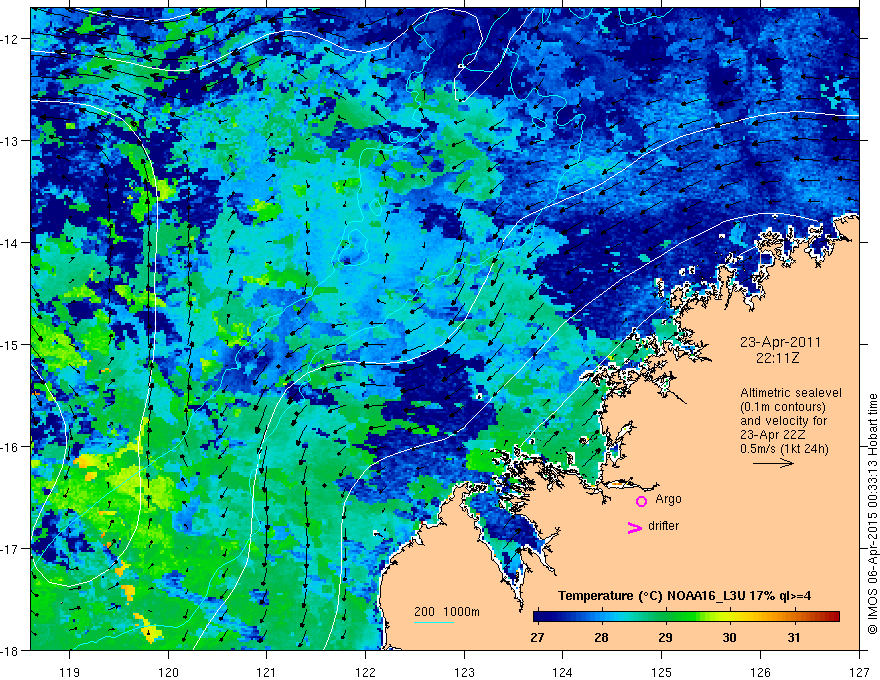The image size is (880, 680).
Task: Click the 0.5m/s velocity scale arrow
Action: pos(773,463)
